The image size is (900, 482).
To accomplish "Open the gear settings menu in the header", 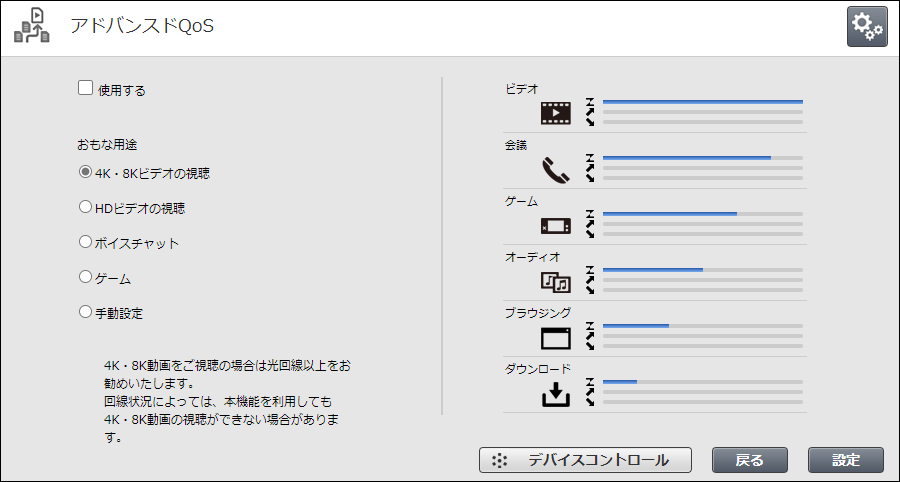I will coord(867,26).
